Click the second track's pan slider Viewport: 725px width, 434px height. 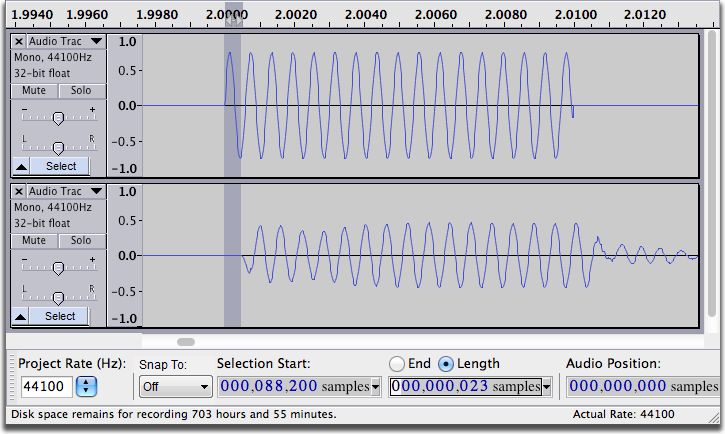(59, 298)
